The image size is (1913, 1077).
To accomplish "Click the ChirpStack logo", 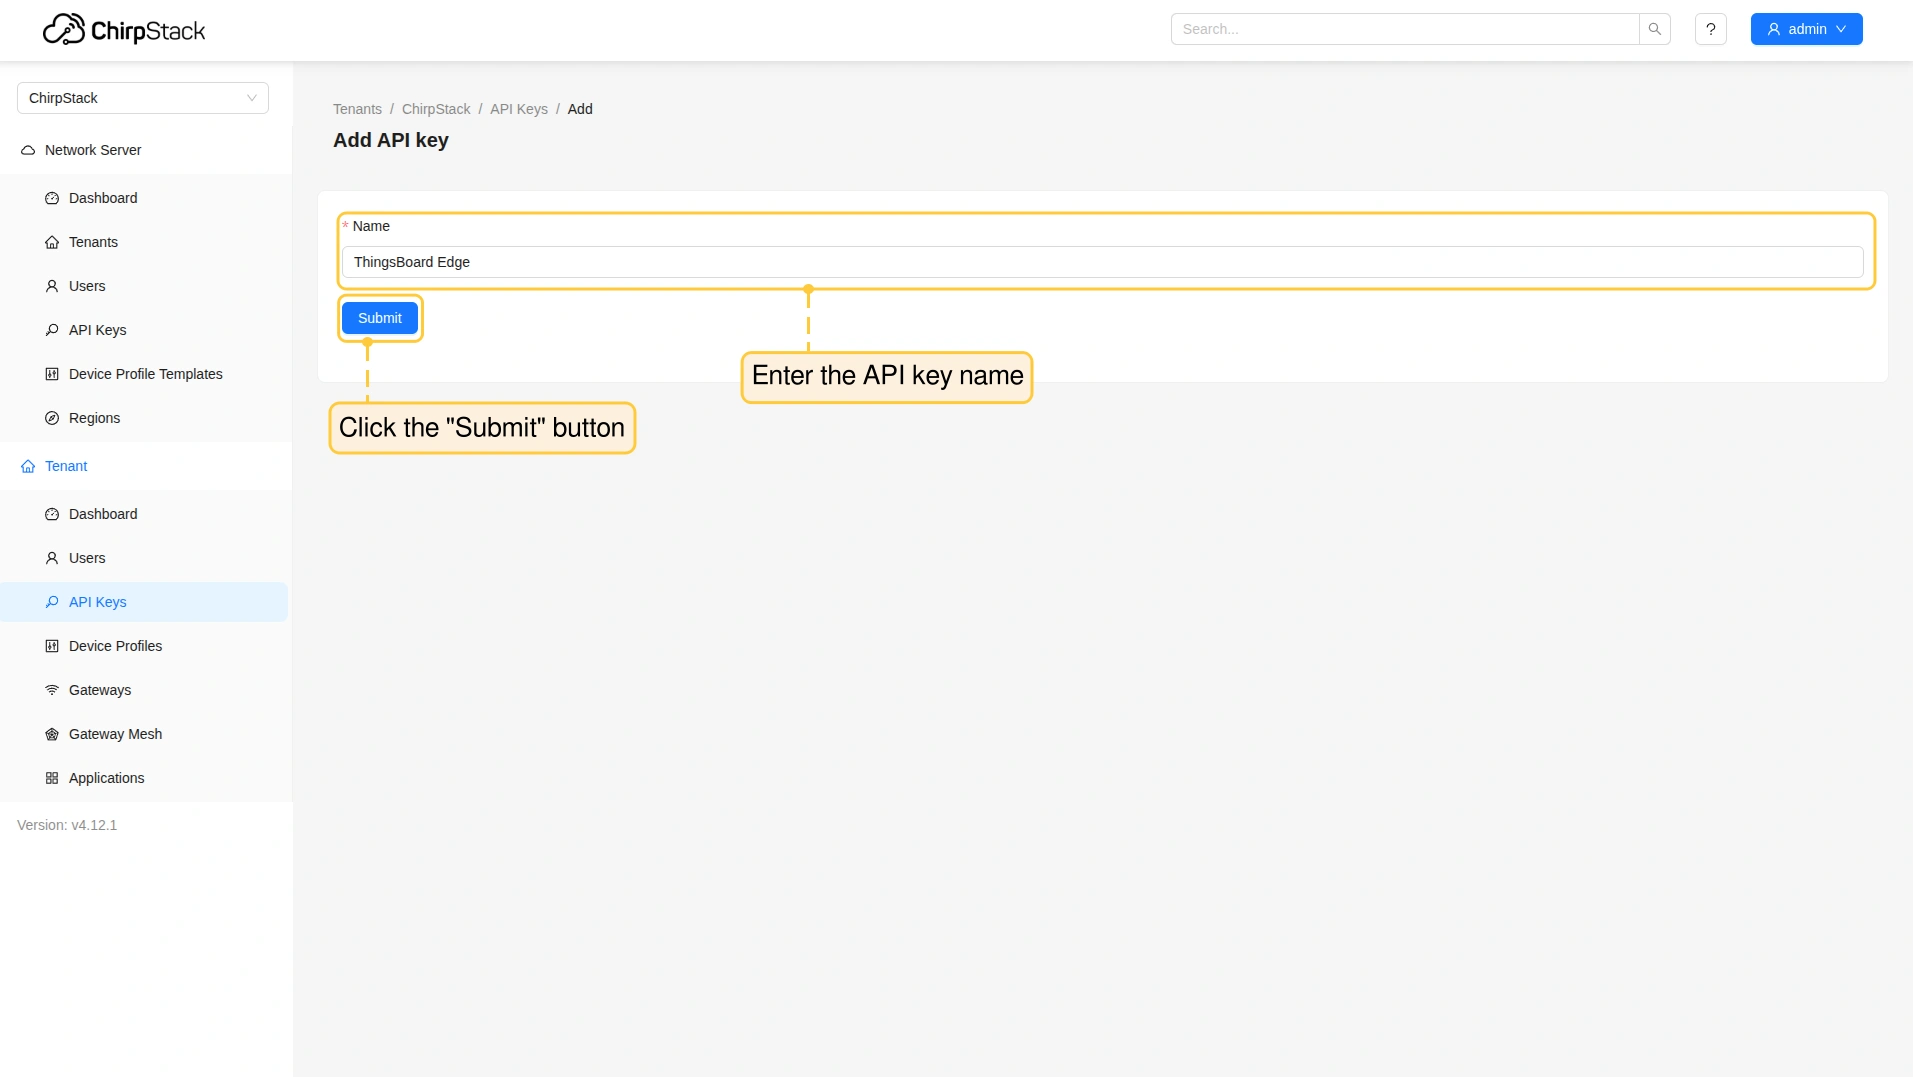I will tap(124, 30).
